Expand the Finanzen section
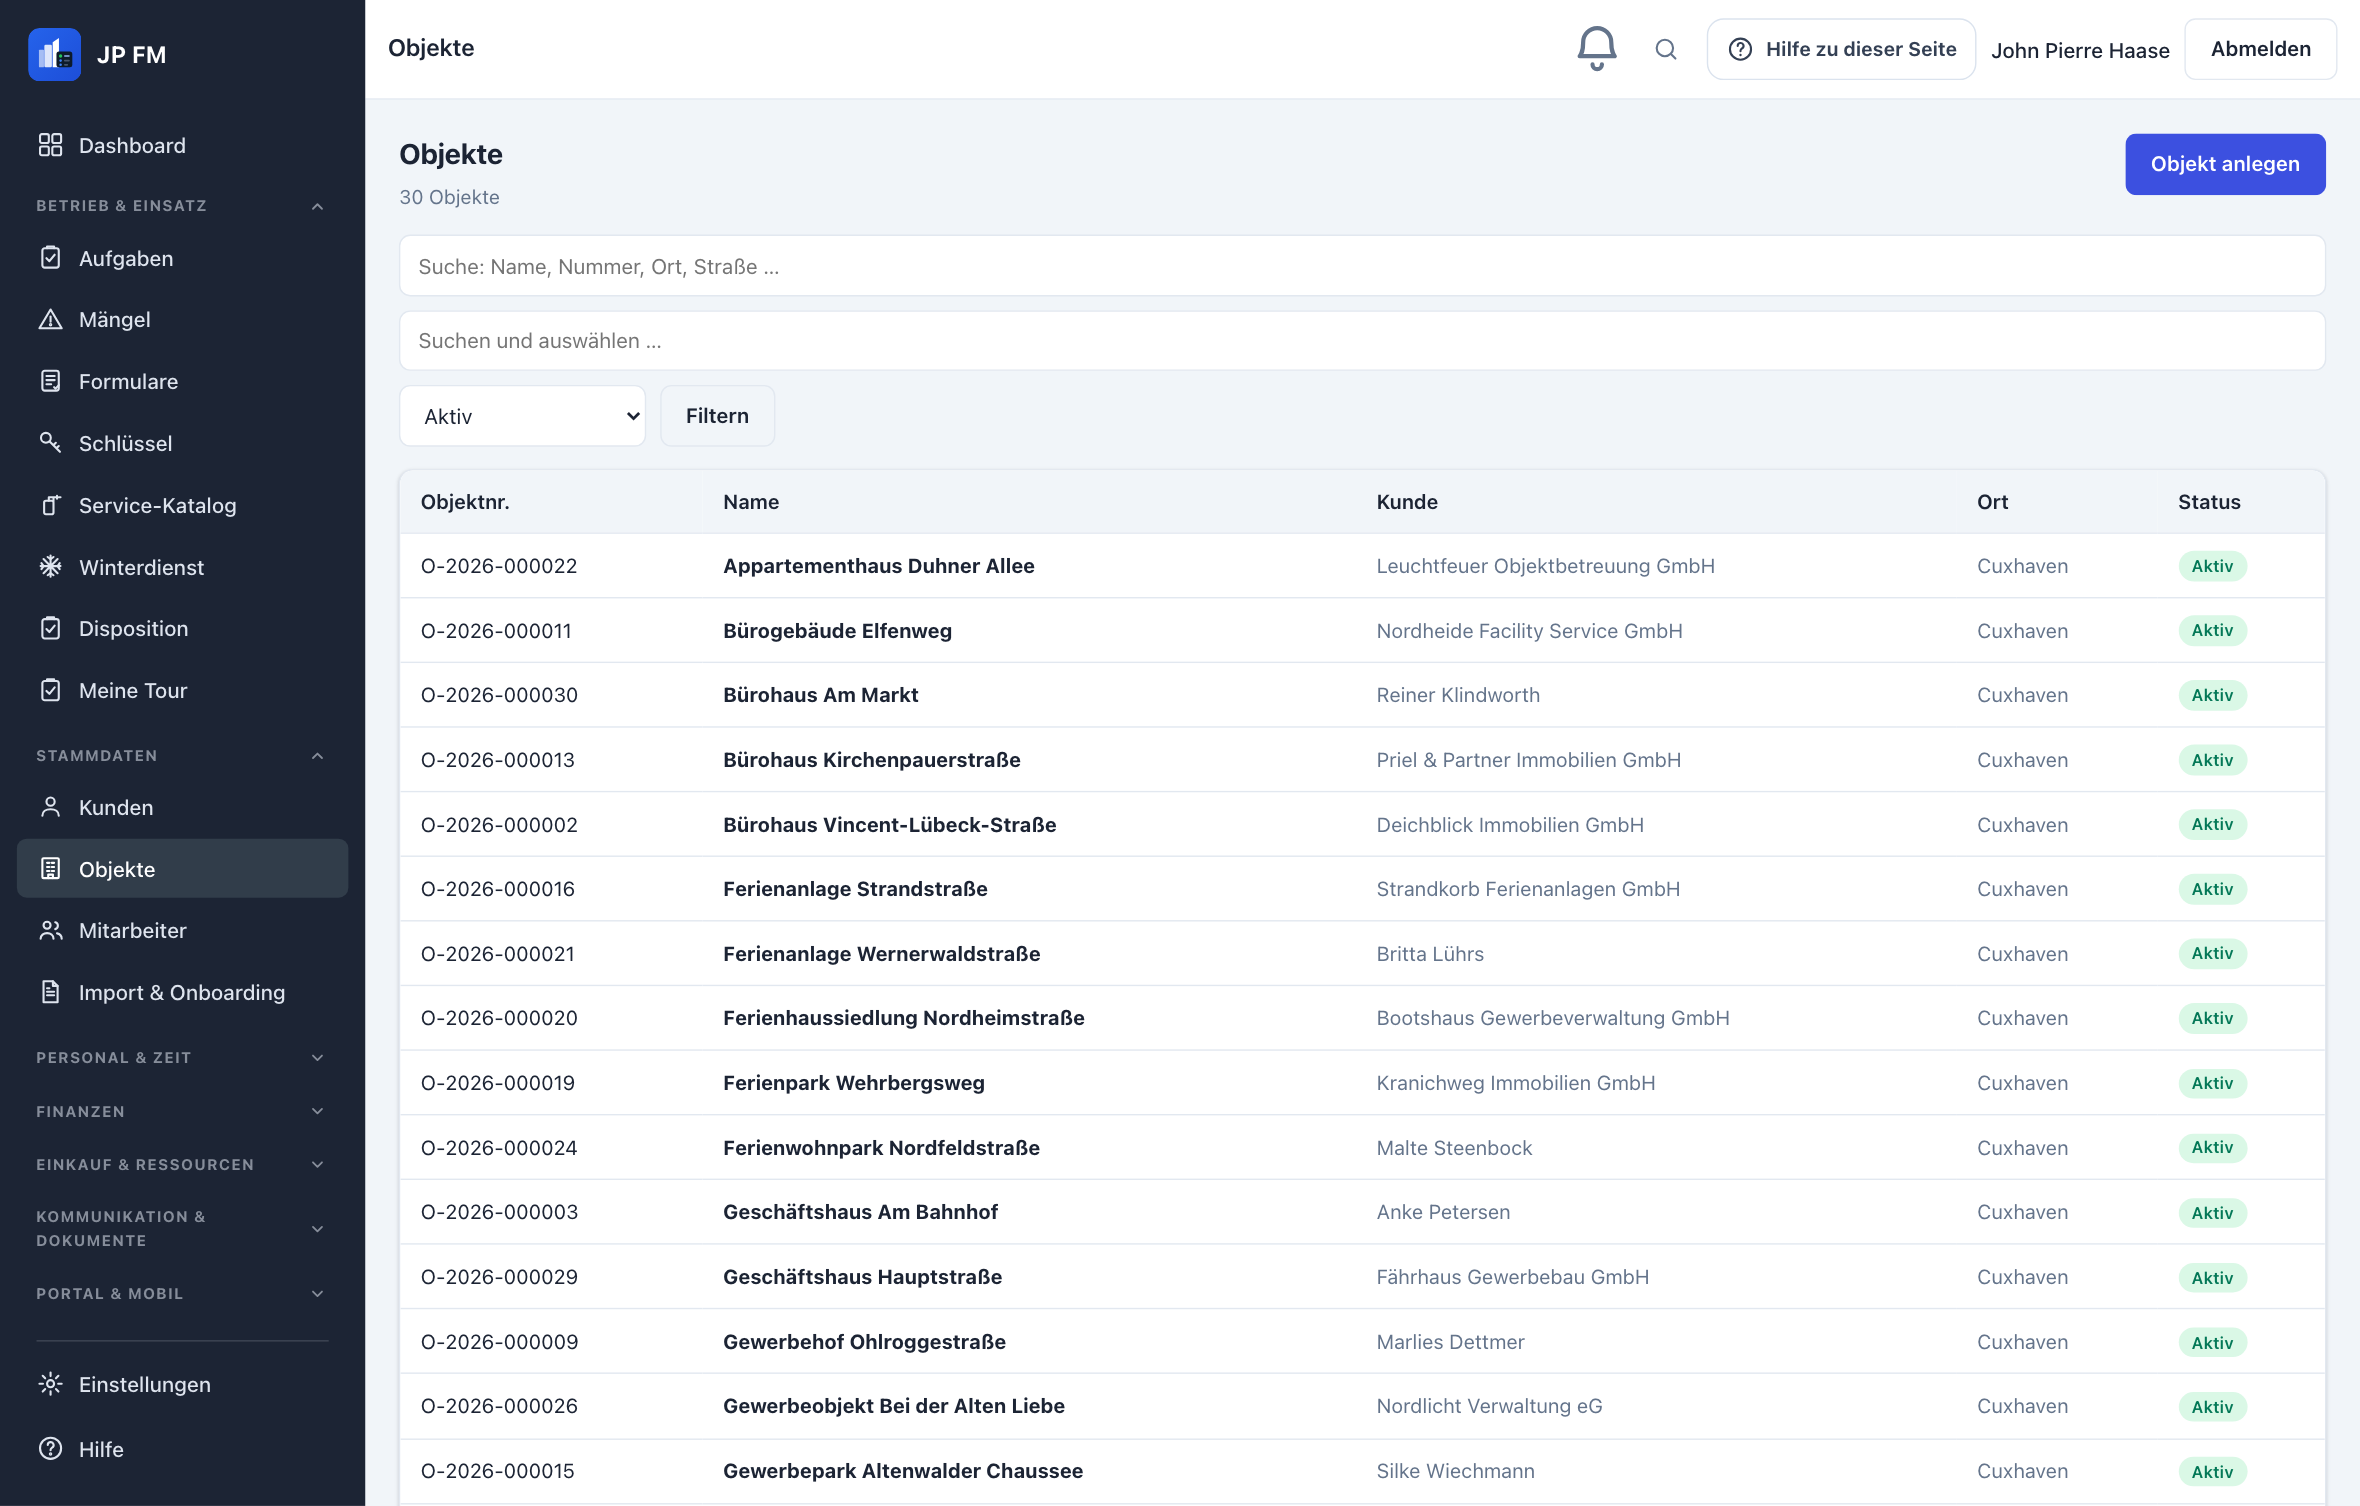 [317, 1111]
